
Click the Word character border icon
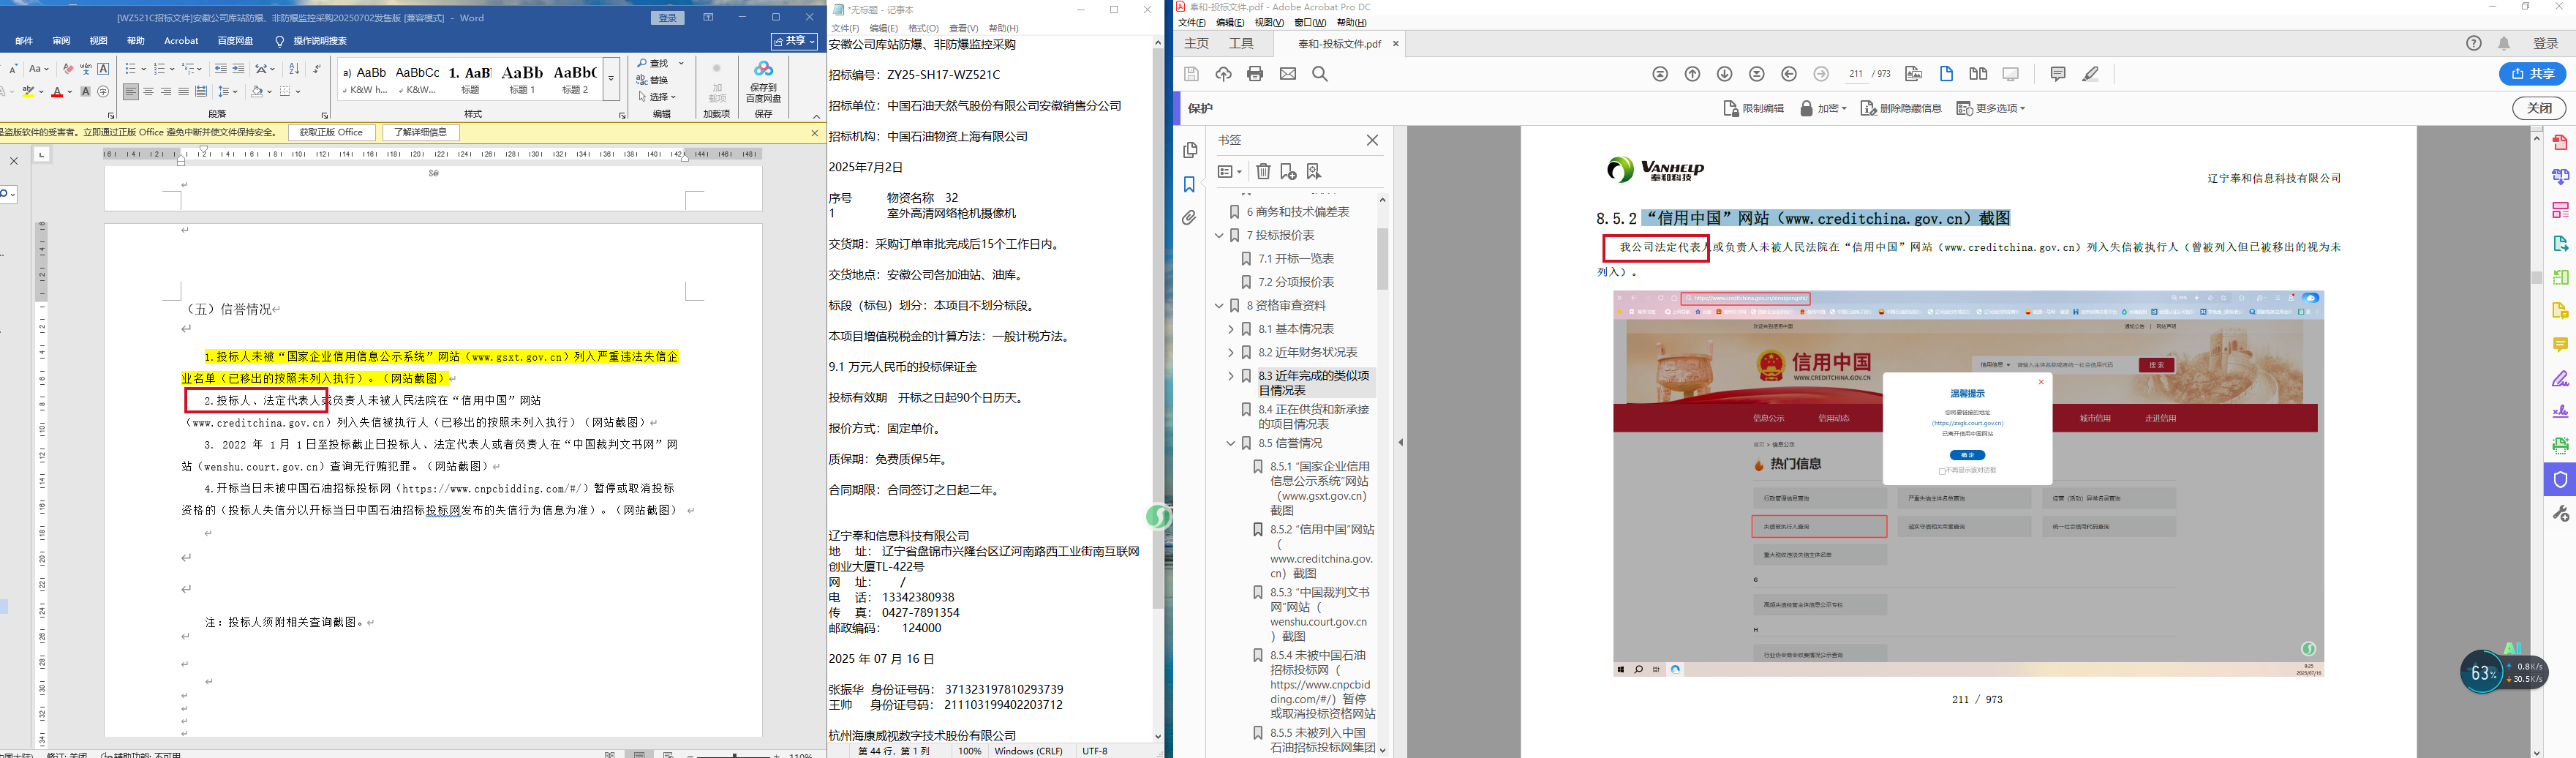[103, 69]
